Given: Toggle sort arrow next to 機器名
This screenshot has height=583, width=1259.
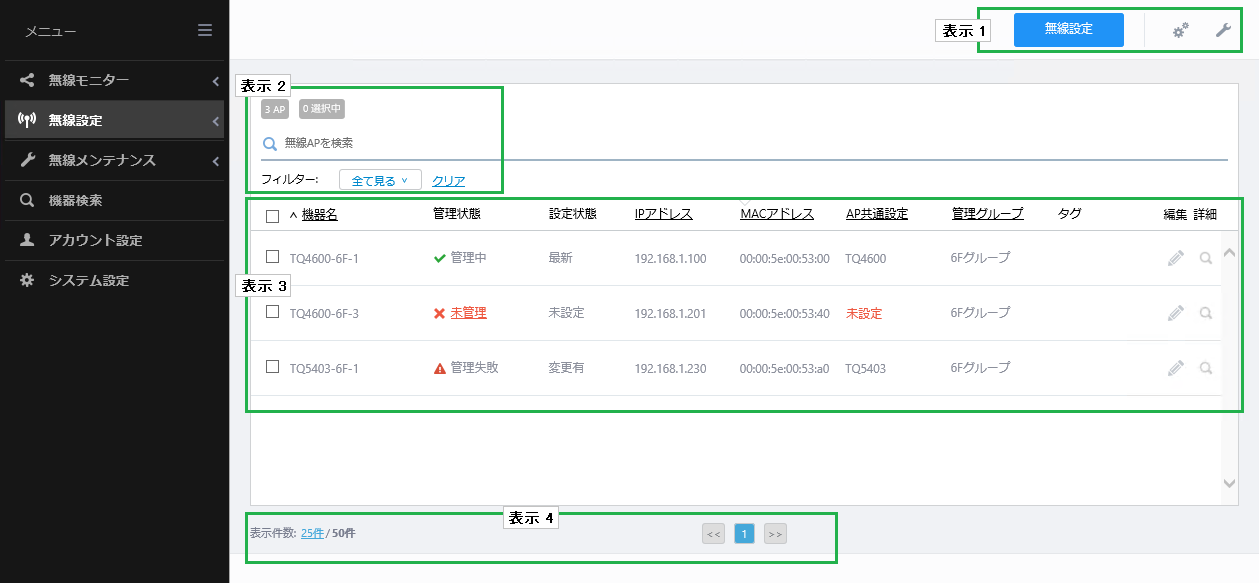Looking at the screenshot, I should [293, 215].
